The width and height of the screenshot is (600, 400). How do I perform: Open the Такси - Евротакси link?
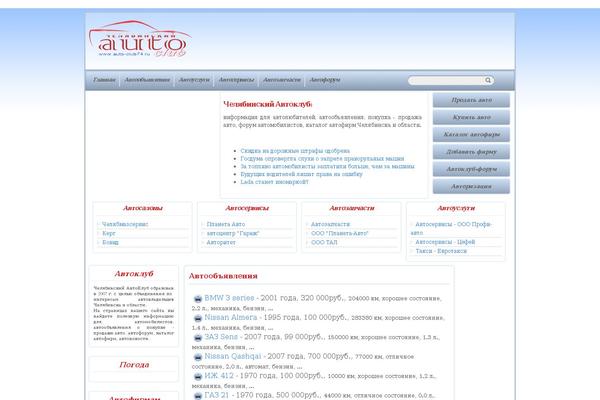pyautogui.click(x=441, y=251)
